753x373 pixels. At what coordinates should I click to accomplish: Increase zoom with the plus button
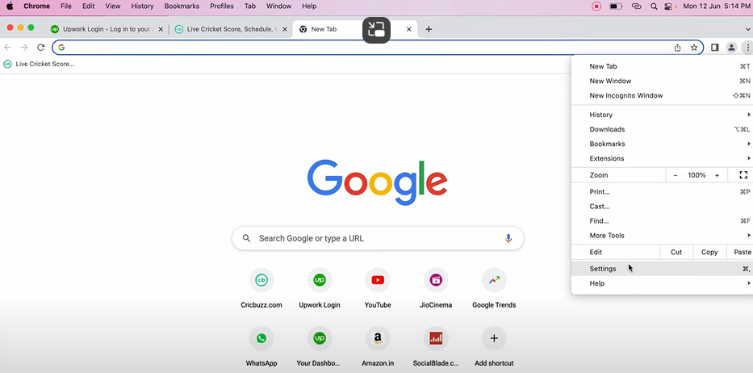click(717, 175)
